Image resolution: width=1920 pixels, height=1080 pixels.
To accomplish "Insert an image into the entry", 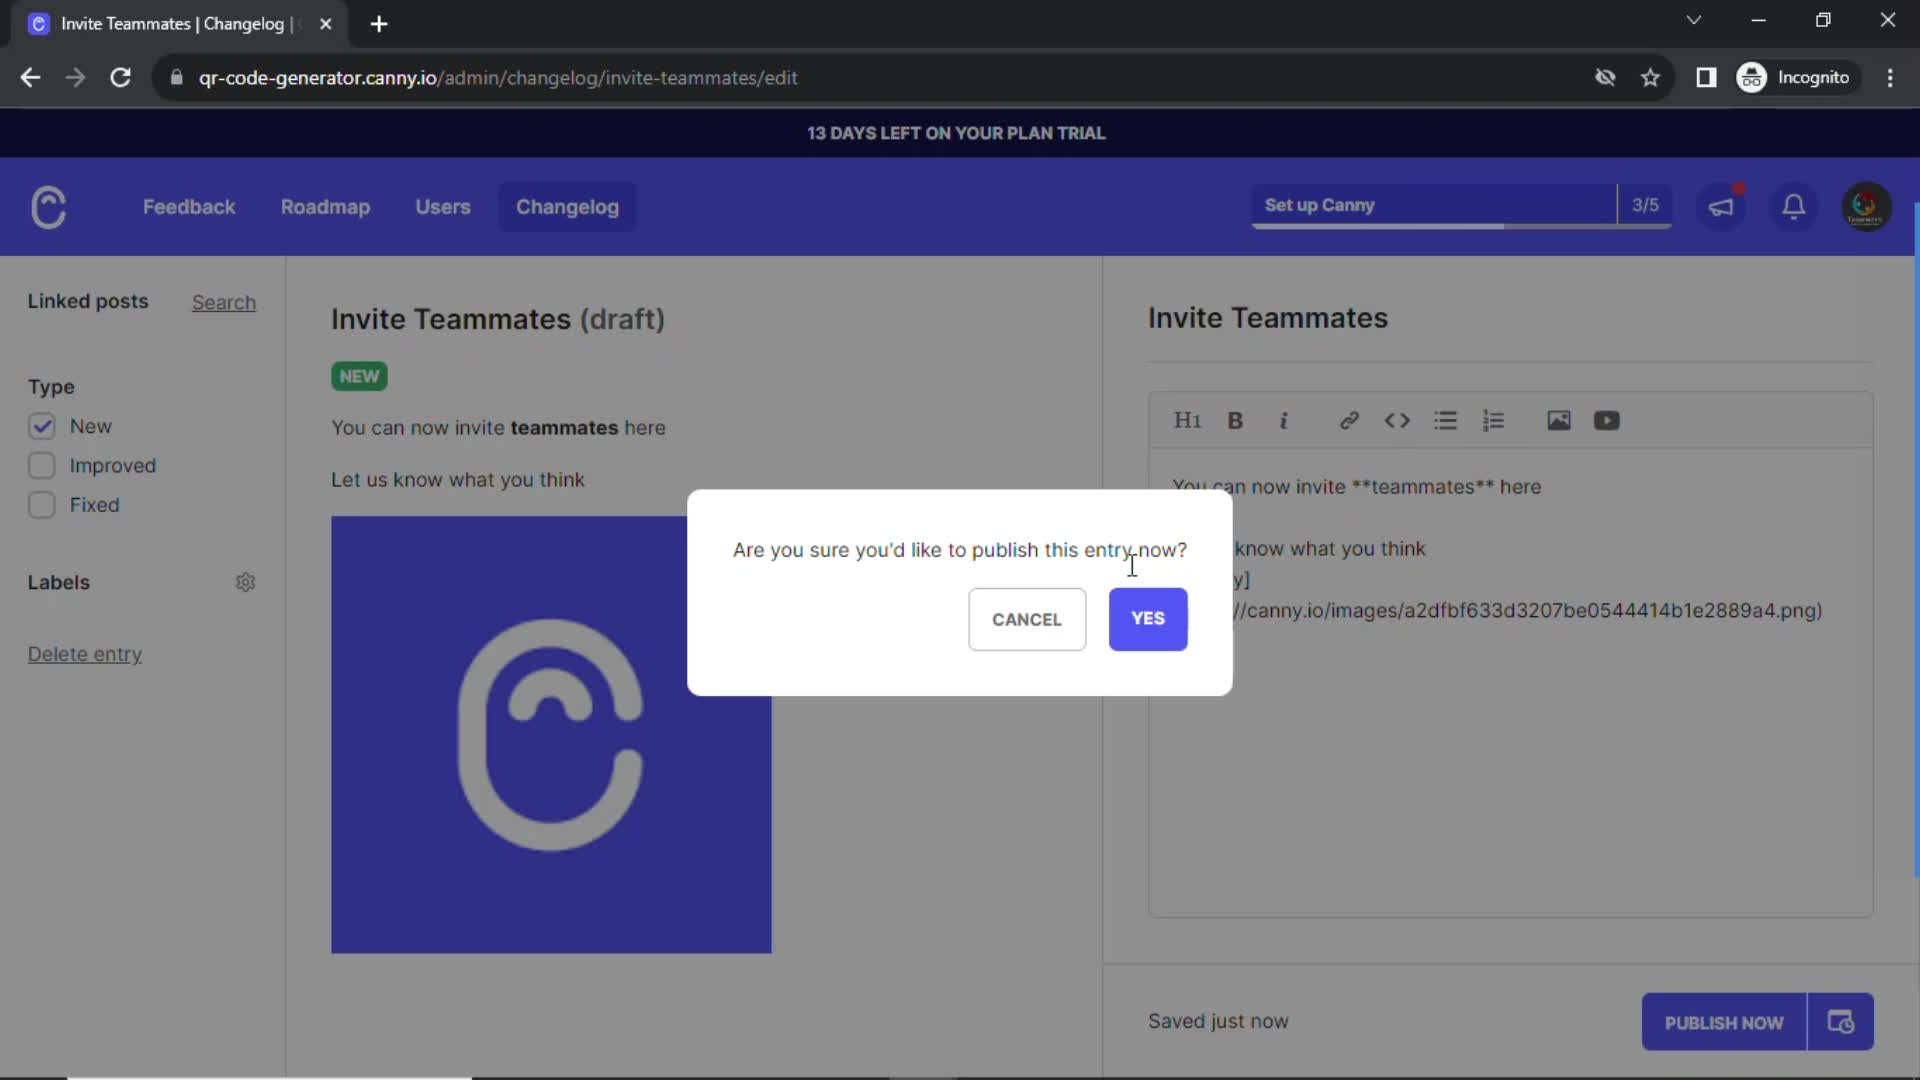I will pyautogui.click(x=1559, y=420).
